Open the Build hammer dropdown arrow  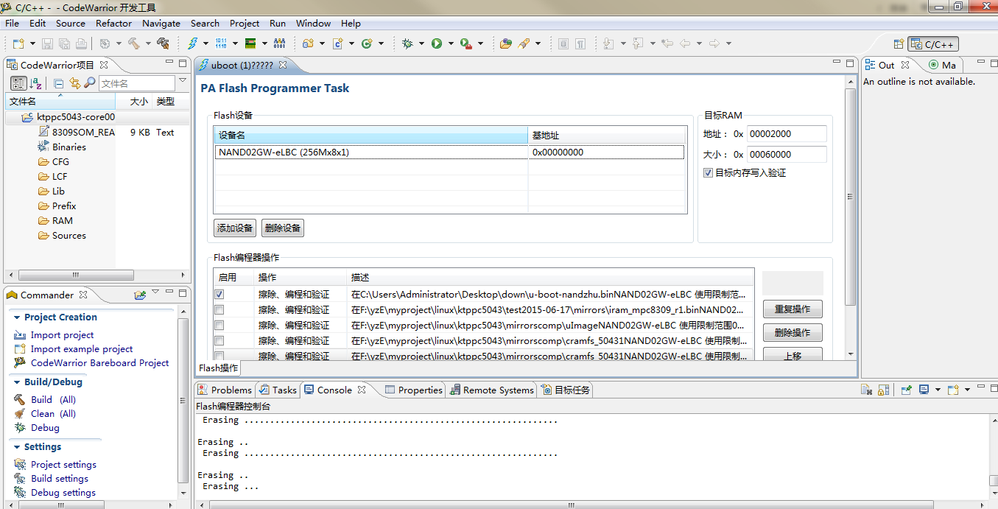click(148, 44)
